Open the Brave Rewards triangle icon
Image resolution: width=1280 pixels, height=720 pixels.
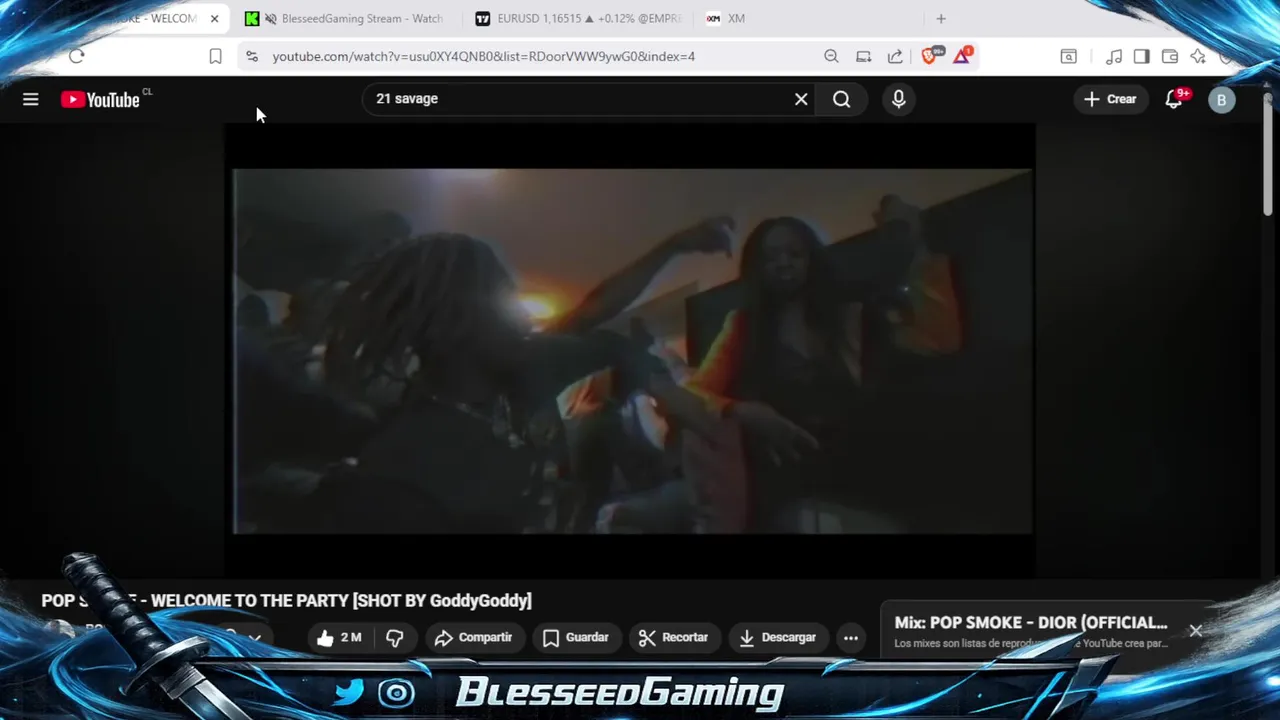click(961, 55)
